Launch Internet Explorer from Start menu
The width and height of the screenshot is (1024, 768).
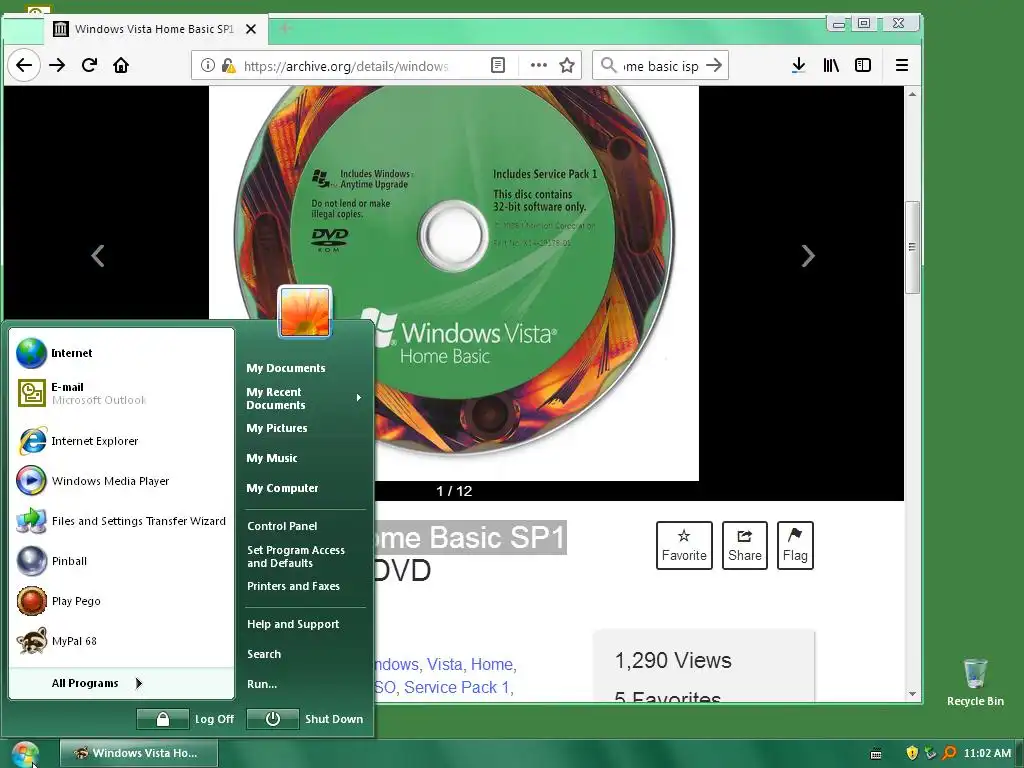(123, 441)
